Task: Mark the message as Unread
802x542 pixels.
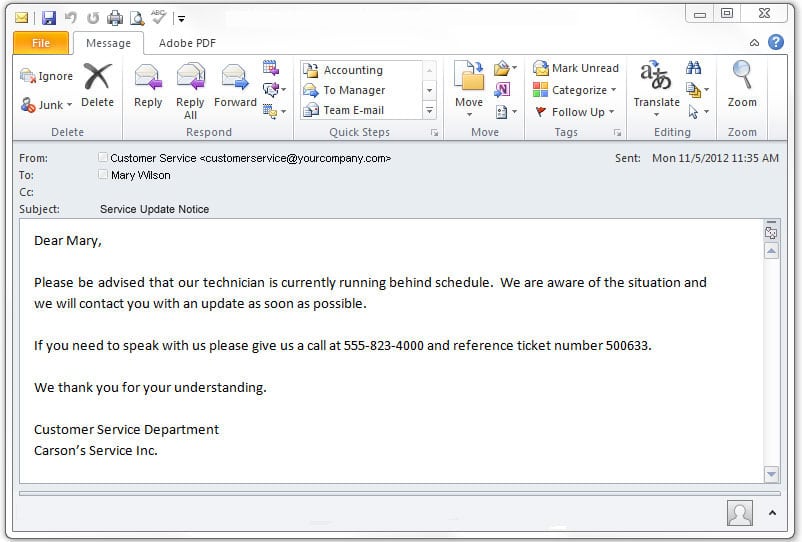Action: pyautogui.click(x=575, y=68)
